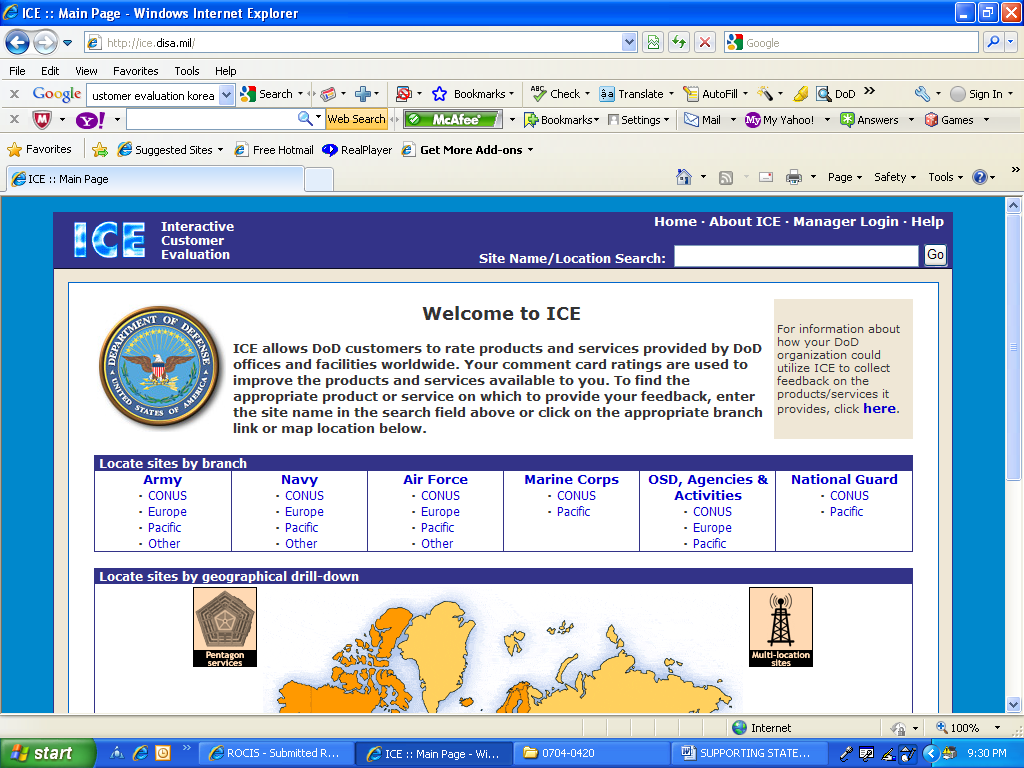Viewport: 1024px width, 768px height.
Task: Click the Print icon in command bar
Action: click(793, 177)
